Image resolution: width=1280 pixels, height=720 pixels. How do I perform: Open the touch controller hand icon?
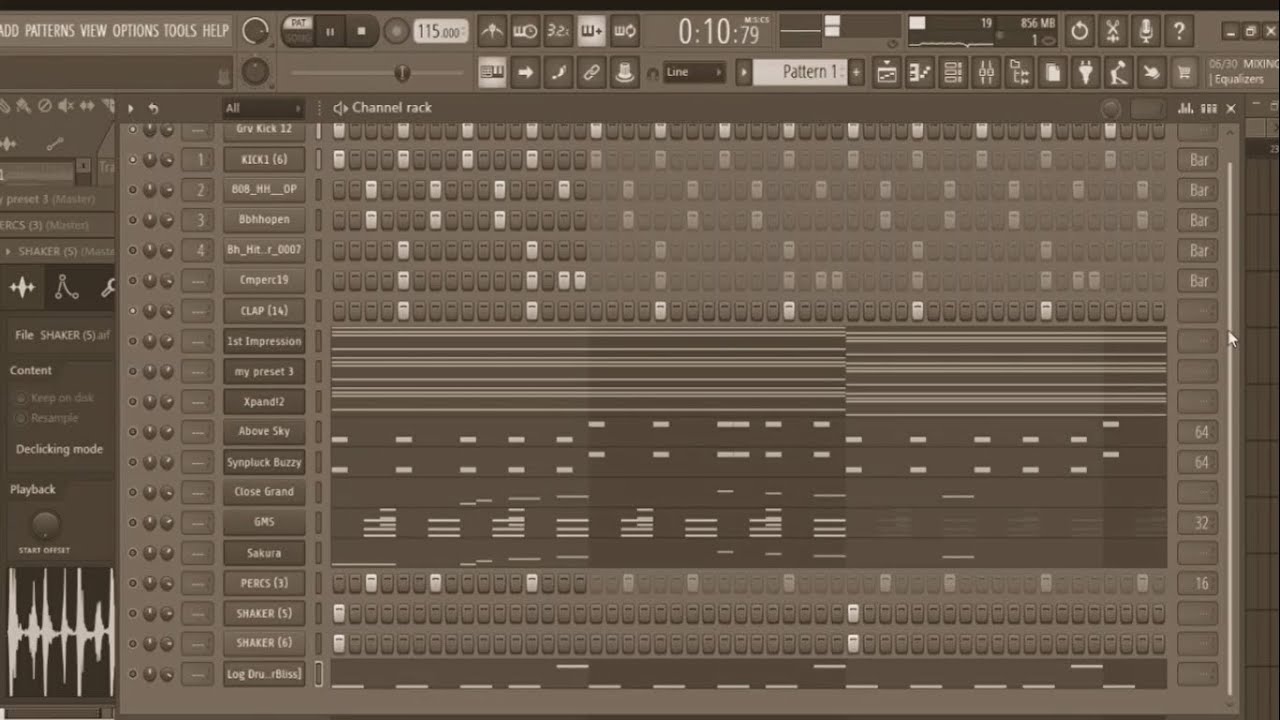[x=1151, y=72]
